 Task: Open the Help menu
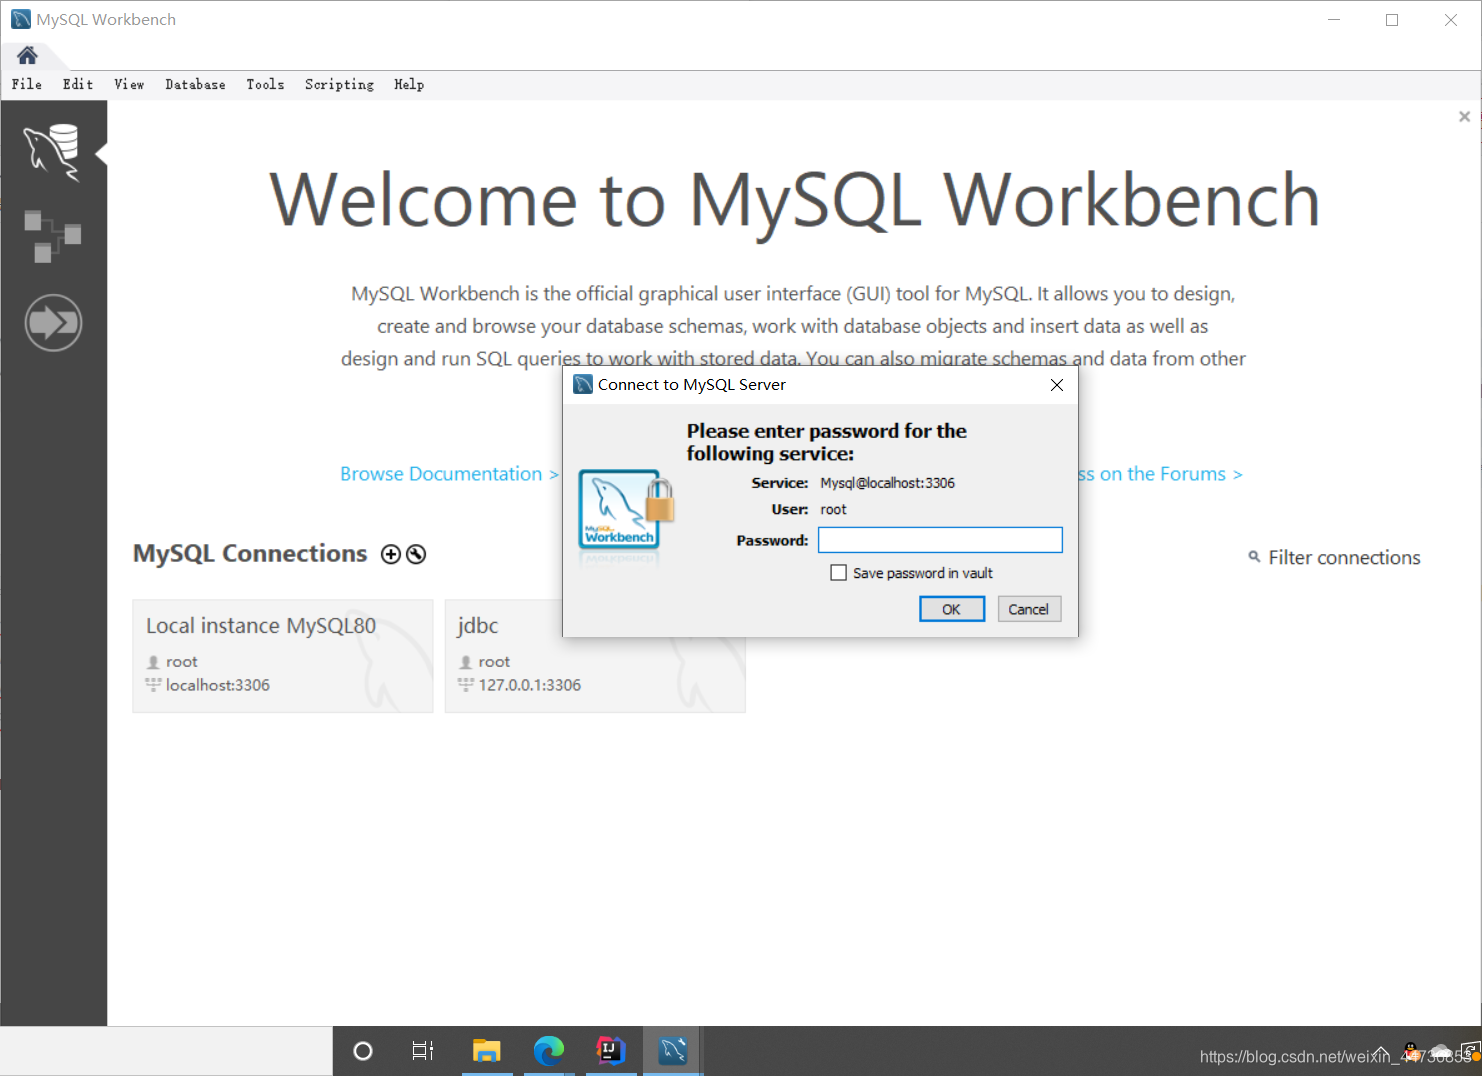click(x=409, y=85)
